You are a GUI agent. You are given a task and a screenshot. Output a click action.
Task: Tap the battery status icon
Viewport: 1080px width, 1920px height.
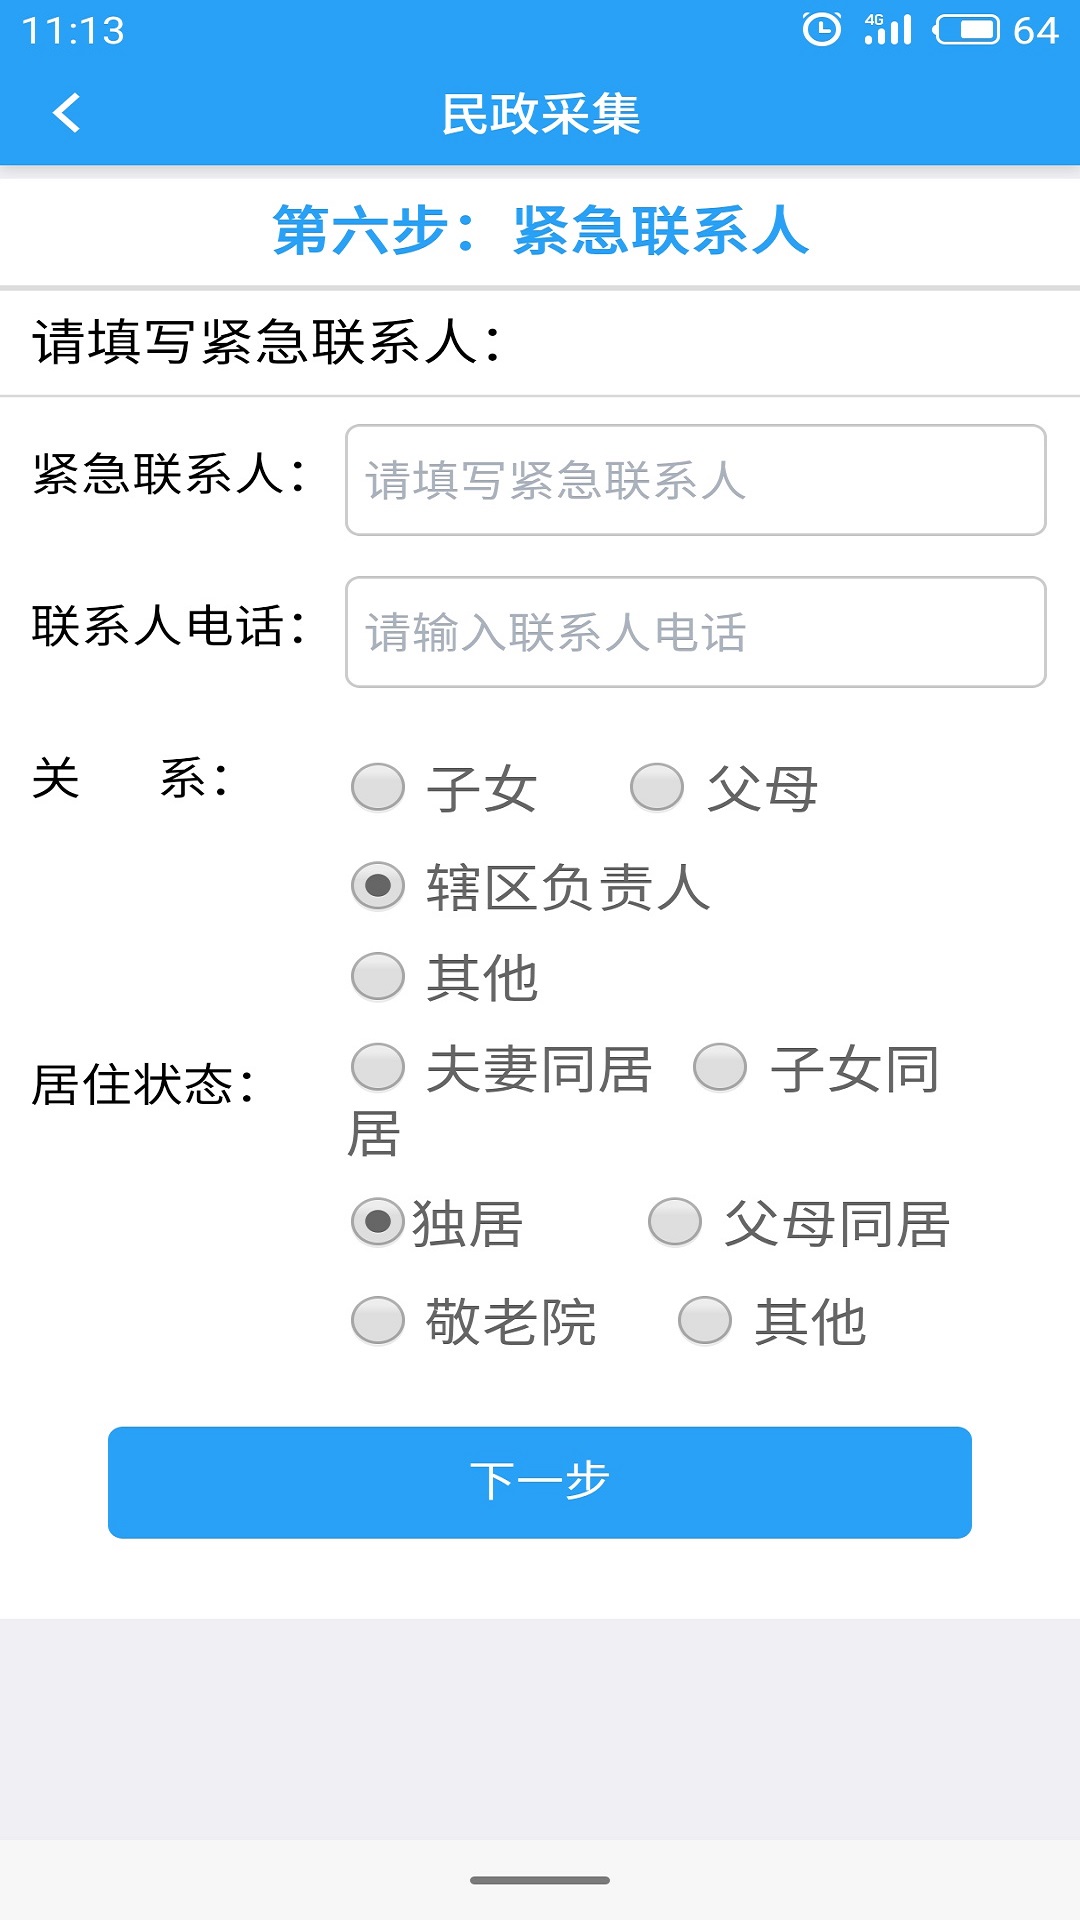click(x=966, y=30)
